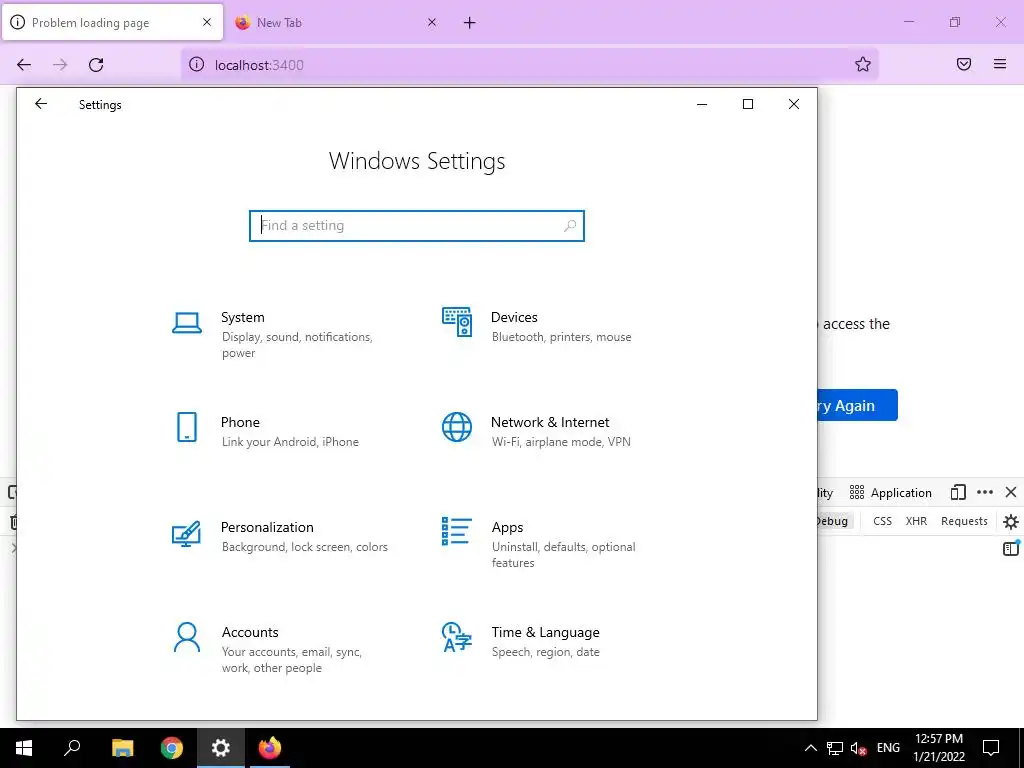Viewport: 1024px width, 768px height.
Task: Open the Time & Language icon
Action: (x=456, y=637)
